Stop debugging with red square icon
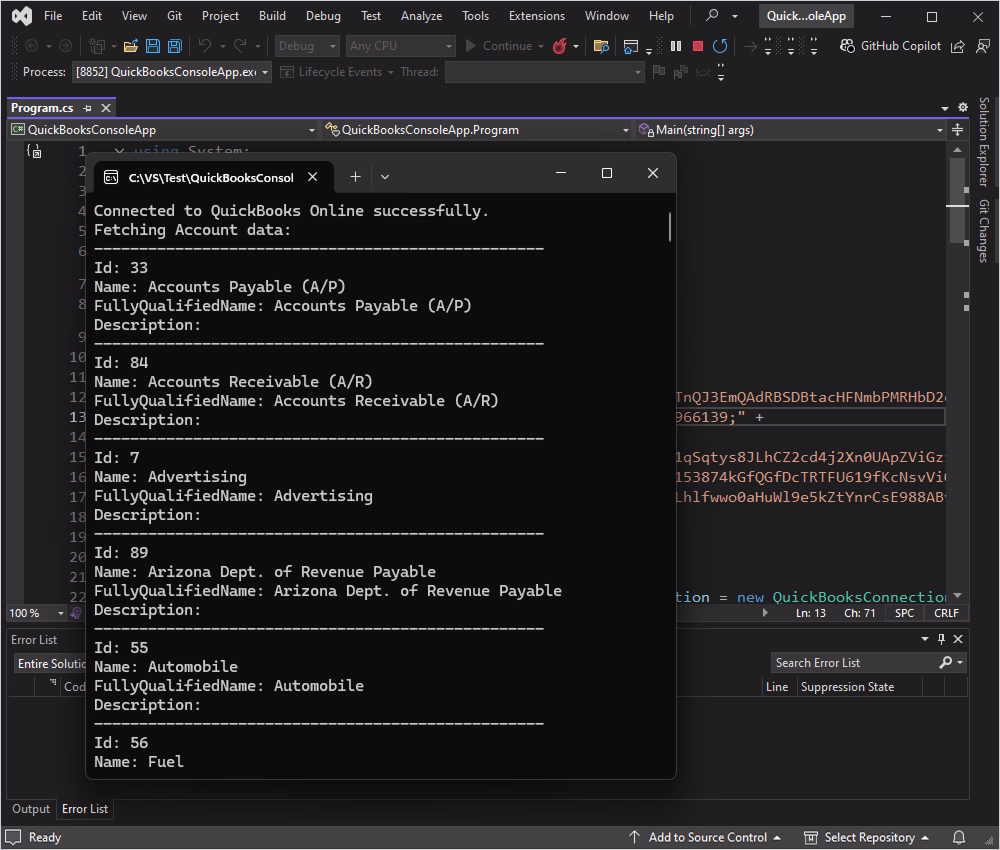 (x=698, y=46)
